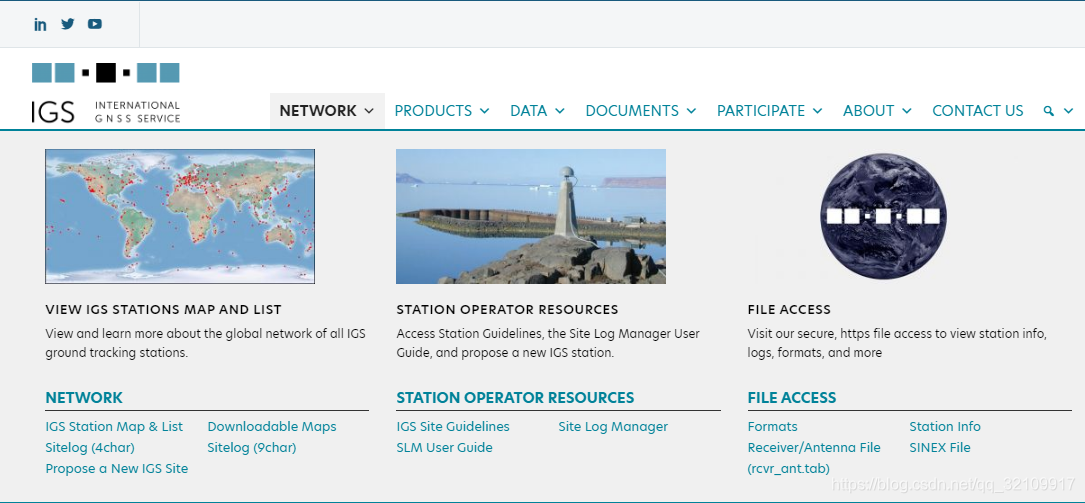Expand the ABOUT menu chevron
1085x503 pixels.
pyautogui.click(x=906, y=111)
